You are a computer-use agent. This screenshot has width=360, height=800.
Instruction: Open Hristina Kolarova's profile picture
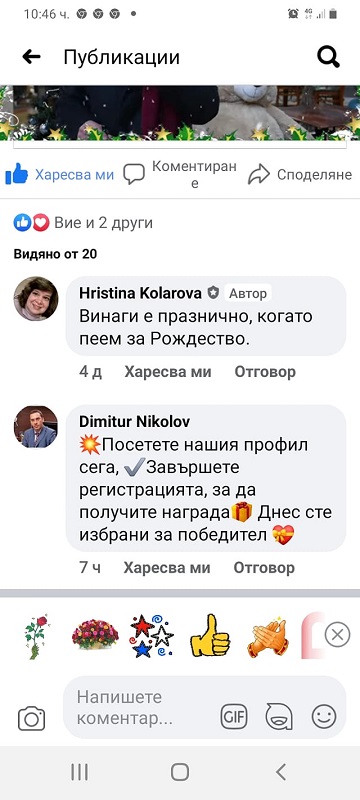pyautogui.click(x=36, y=298)
